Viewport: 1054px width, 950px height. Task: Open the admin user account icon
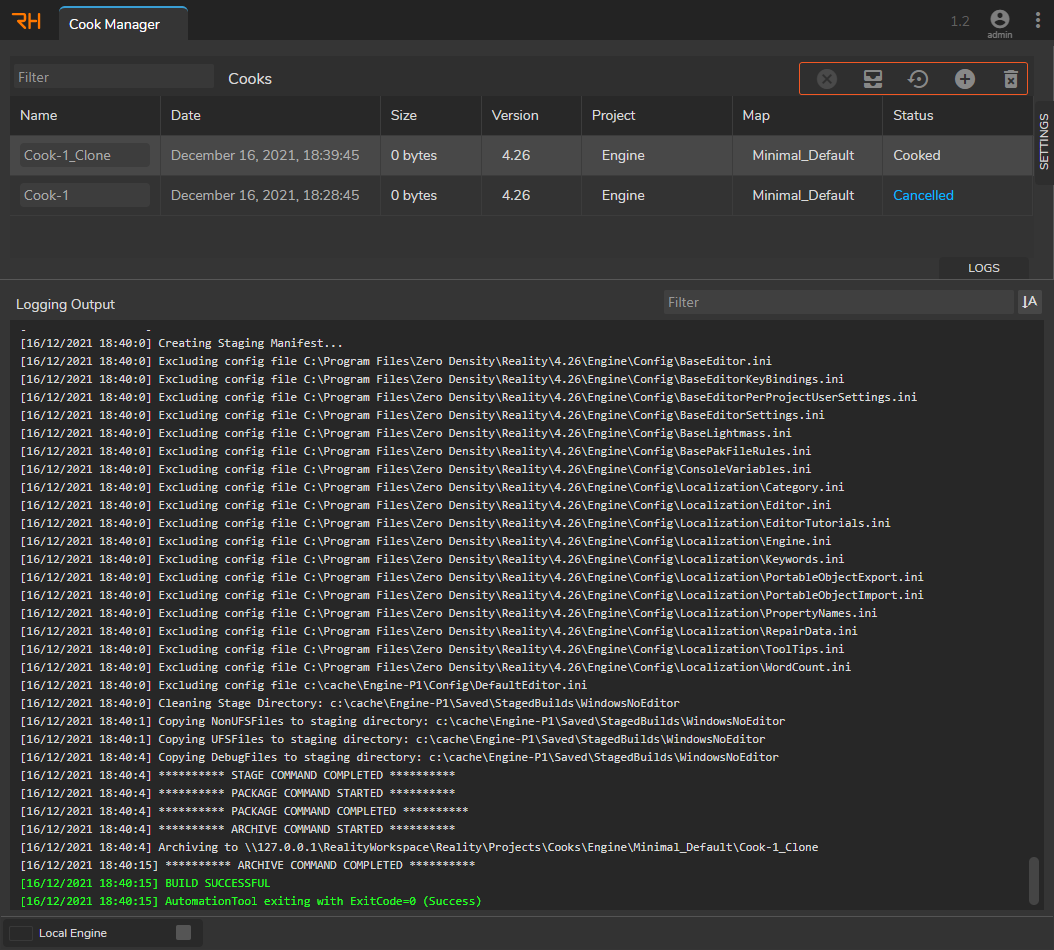pyautogui.click(x=1000, y=19)
